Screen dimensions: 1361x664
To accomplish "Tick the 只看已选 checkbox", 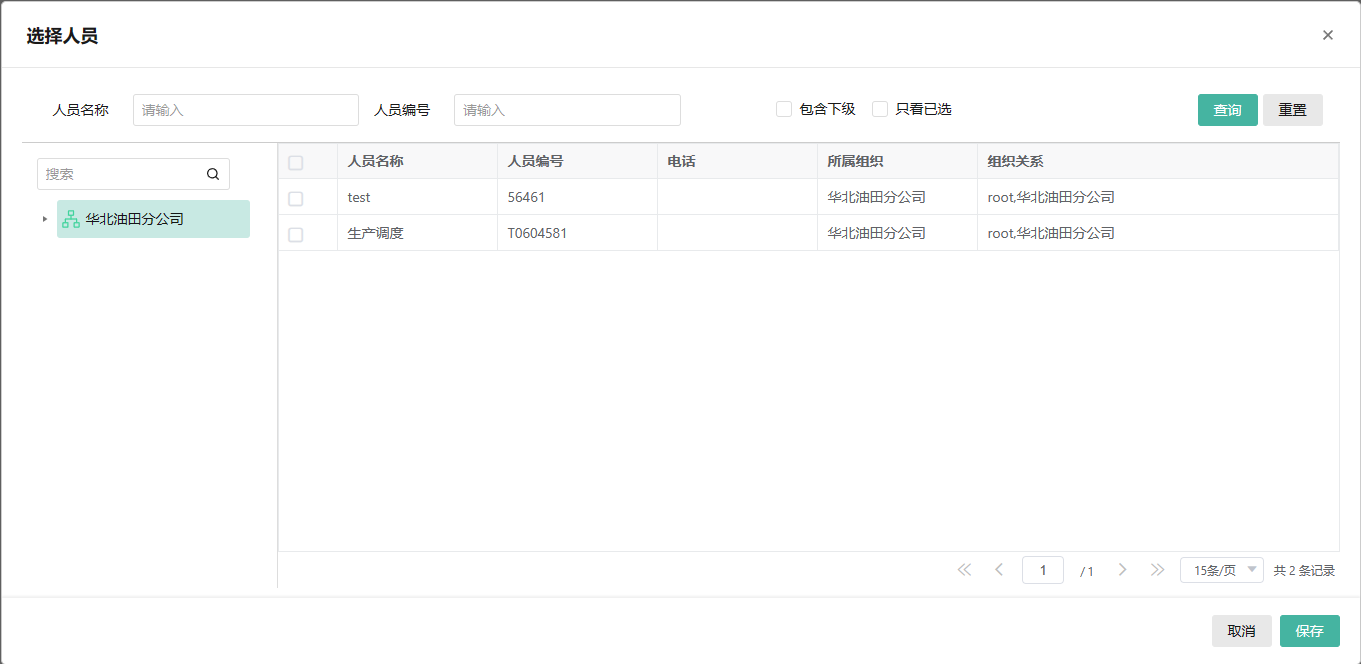I will [880, 109].
